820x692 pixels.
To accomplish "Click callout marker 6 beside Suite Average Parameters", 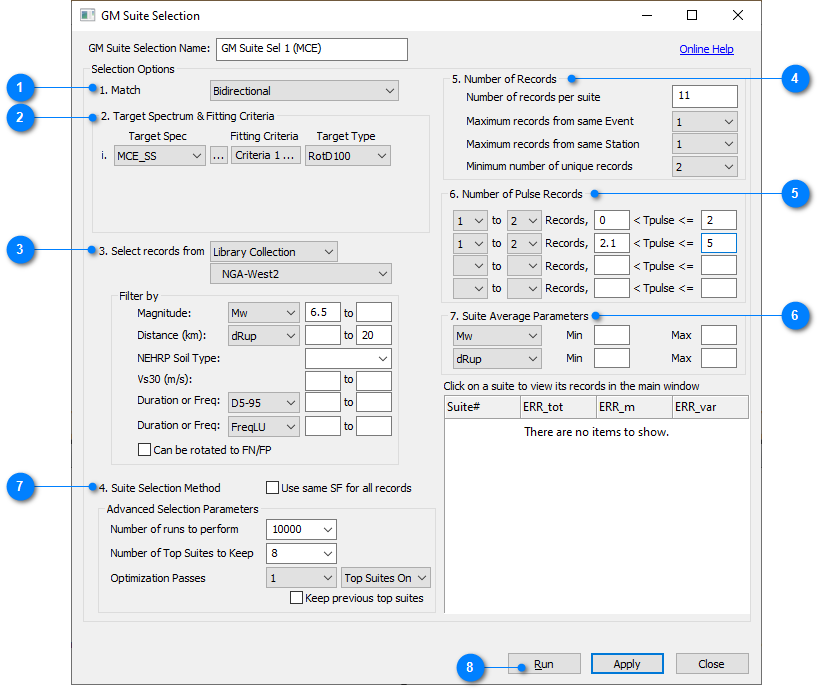I will click(794, 315).
